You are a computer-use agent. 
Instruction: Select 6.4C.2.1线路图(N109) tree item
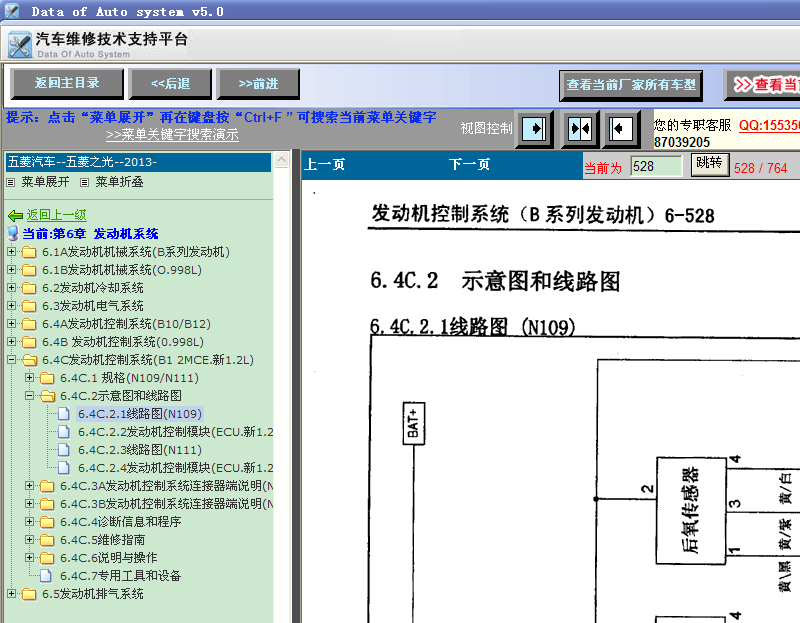coord(140,414)
